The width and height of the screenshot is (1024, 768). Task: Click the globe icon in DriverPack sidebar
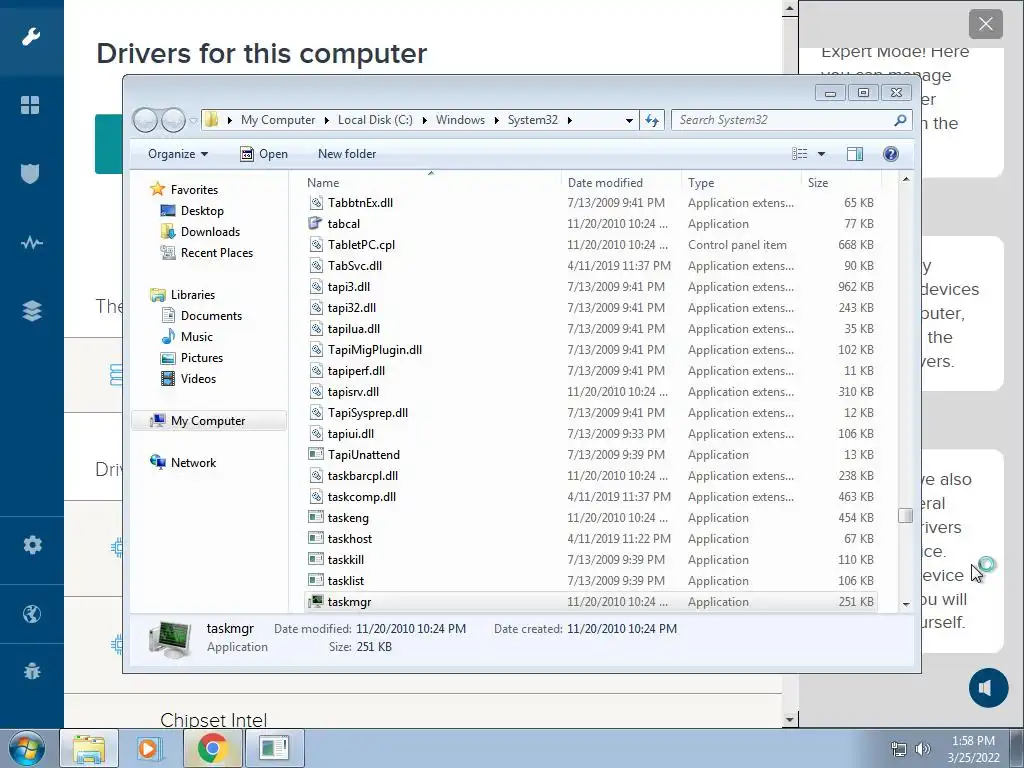click(x=31, y=614)
